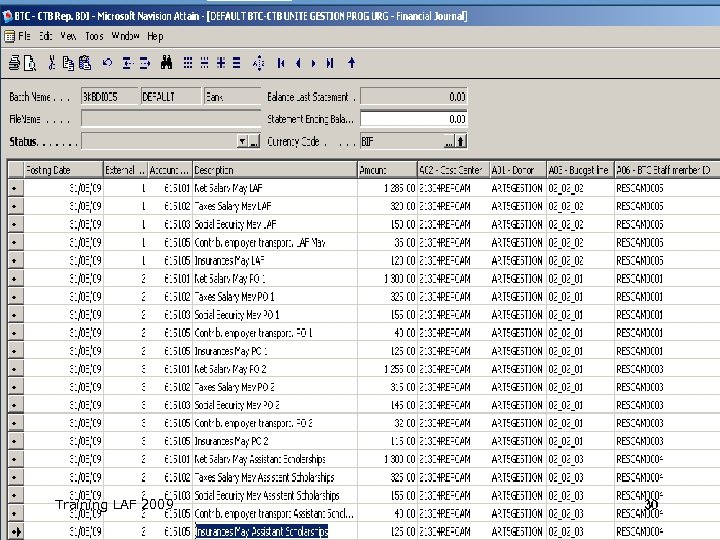Open the Help menu
This screenshot has height=540, width=720.
(x=155, y=36)
